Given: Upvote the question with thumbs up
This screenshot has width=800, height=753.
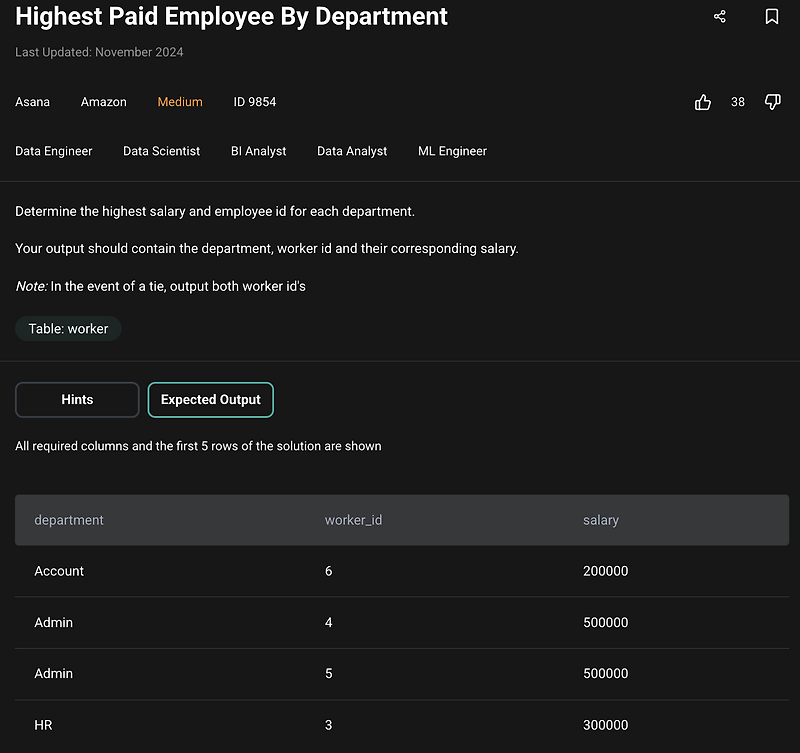Looking at the screenshot, I should (x=702, y=101).
